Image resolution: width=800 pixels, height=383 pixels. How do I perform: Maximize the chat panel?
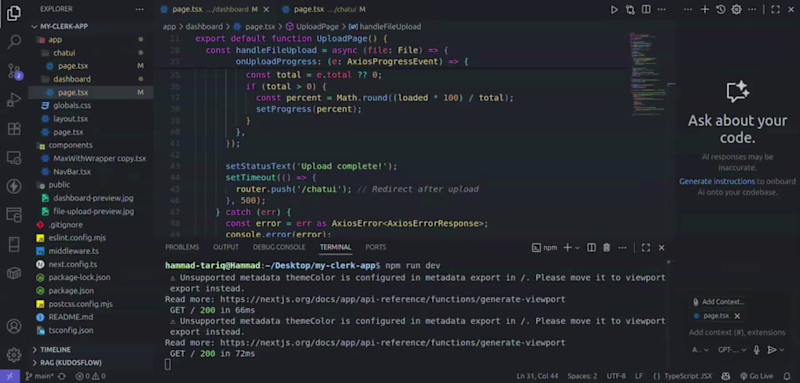(775, 10)
